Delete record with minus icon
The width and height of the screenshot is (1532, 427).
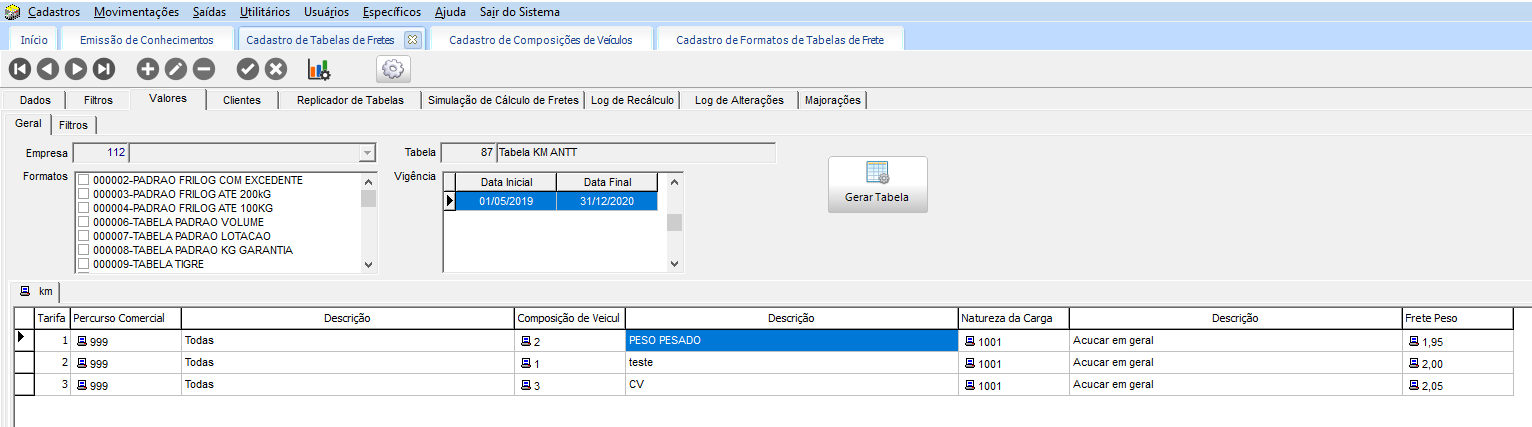coord(203,69)
